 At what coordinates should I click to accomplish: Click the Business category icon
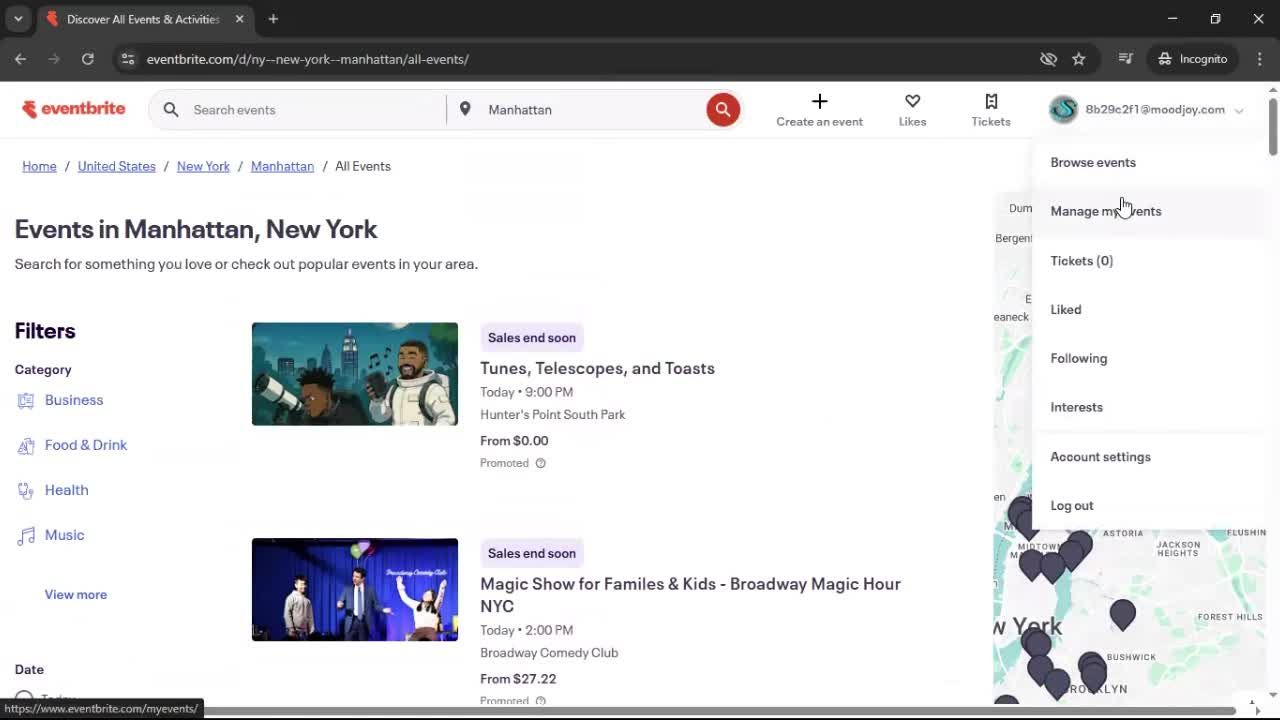pyautogui.click(x=26, y=400)
